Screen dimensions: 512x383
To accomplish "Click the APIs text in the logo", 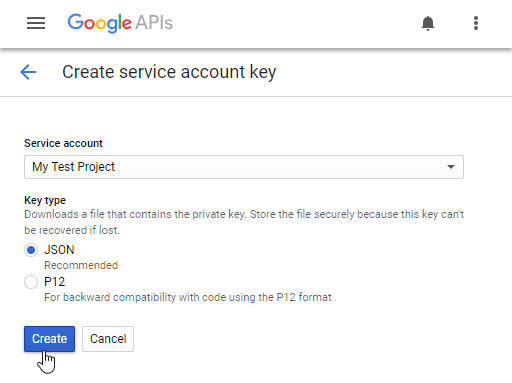I will [154, 23].
